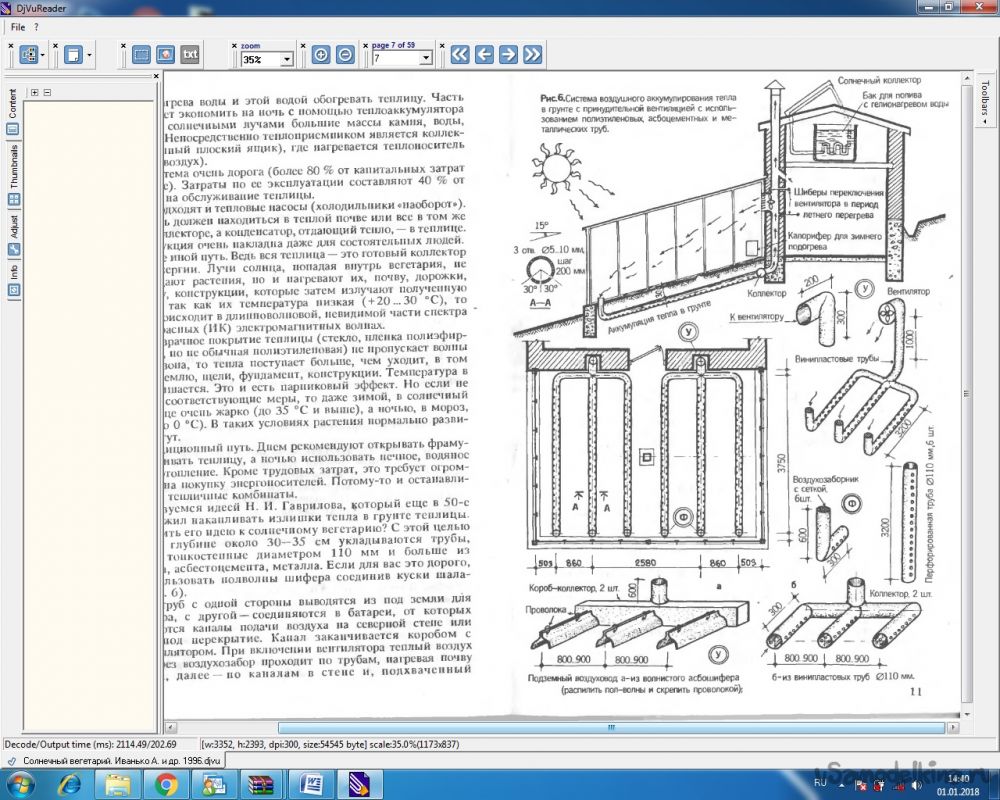Open the File menu
Viewport: 1000px width, 800px height.
(18, 27)
